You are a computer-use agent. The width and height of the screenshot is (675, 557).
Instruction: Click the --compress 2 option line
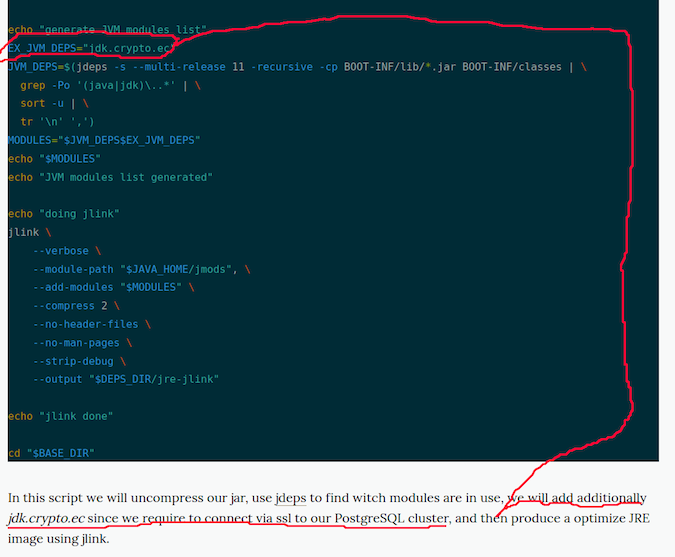tap(76, 306)
